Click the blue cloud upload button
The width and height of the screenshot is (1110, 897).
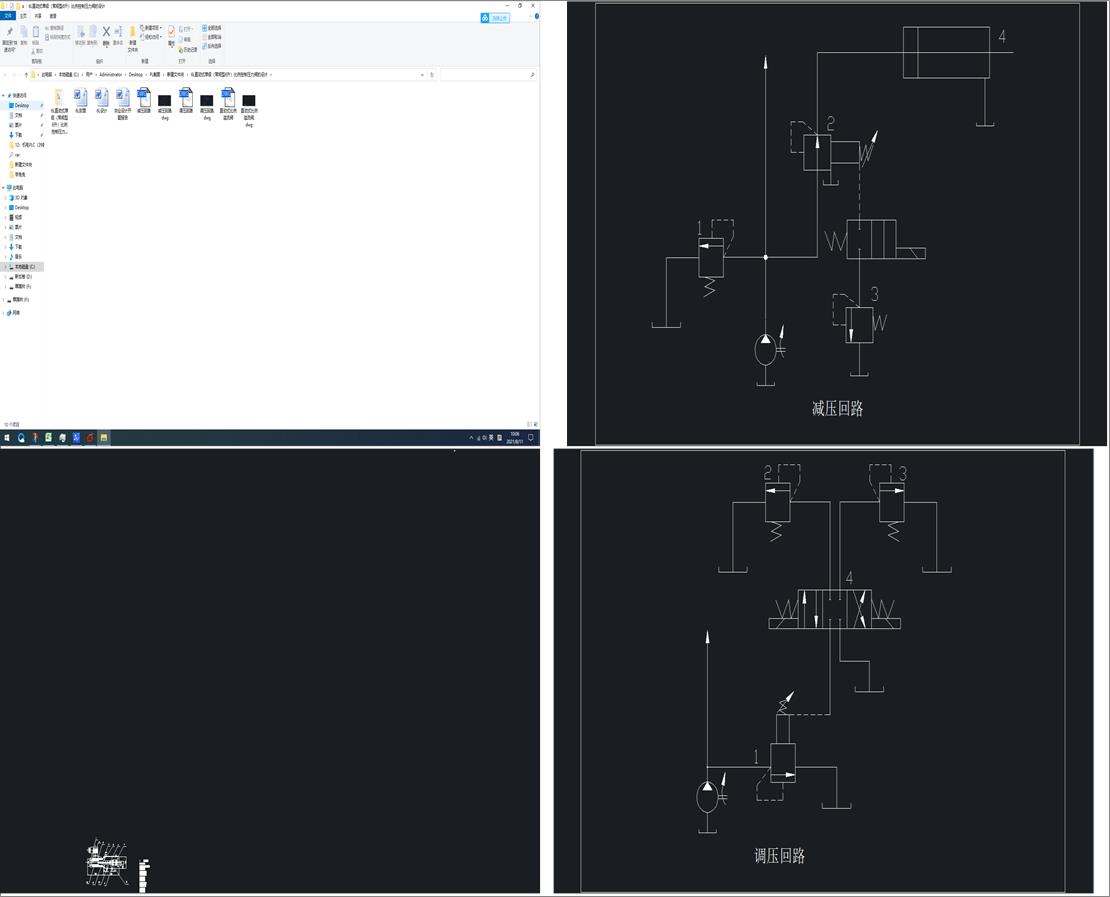[495, 18]
